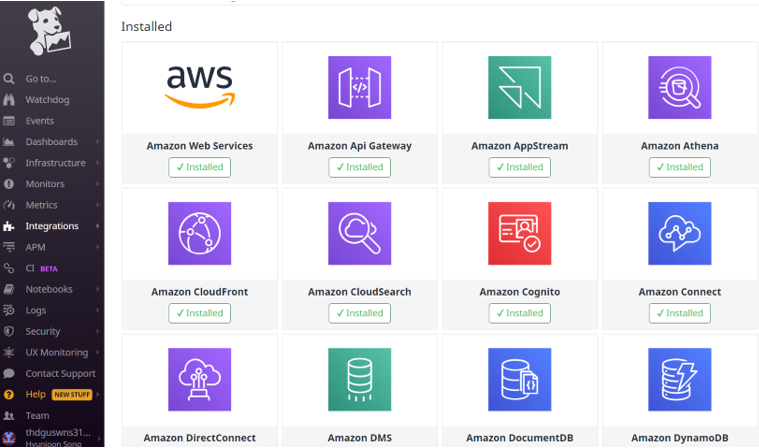Open the Team menu item
Image resolution: width=759 pixels, height=448 pixels.
pyautogui.click(x=37, y=416)
